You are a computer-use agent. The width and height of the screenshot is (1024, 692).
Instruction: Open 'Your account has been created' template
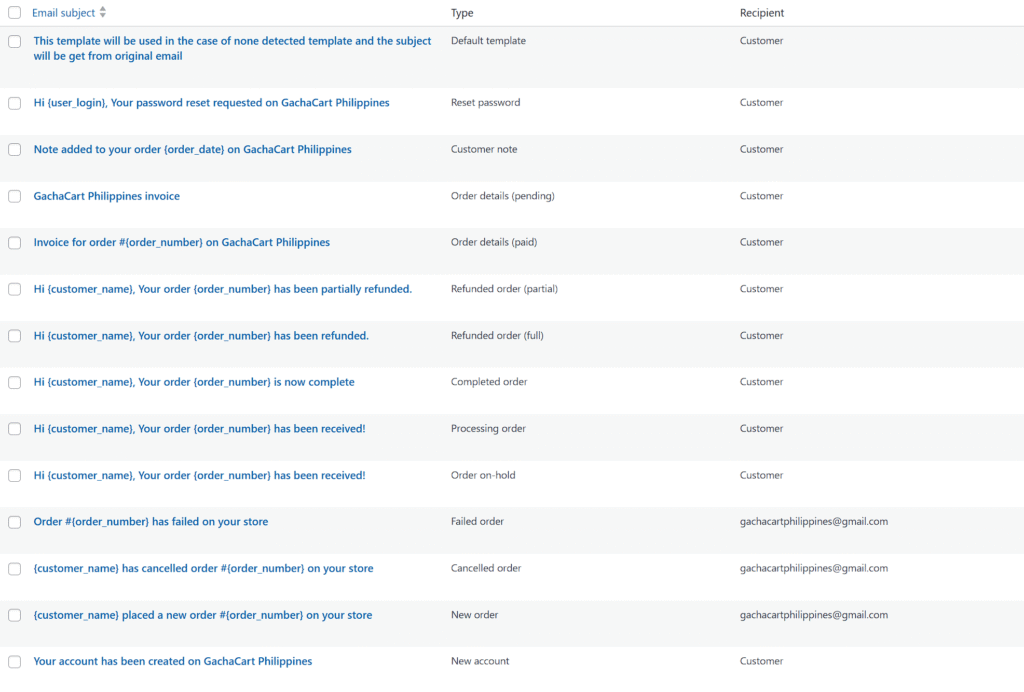172,661
